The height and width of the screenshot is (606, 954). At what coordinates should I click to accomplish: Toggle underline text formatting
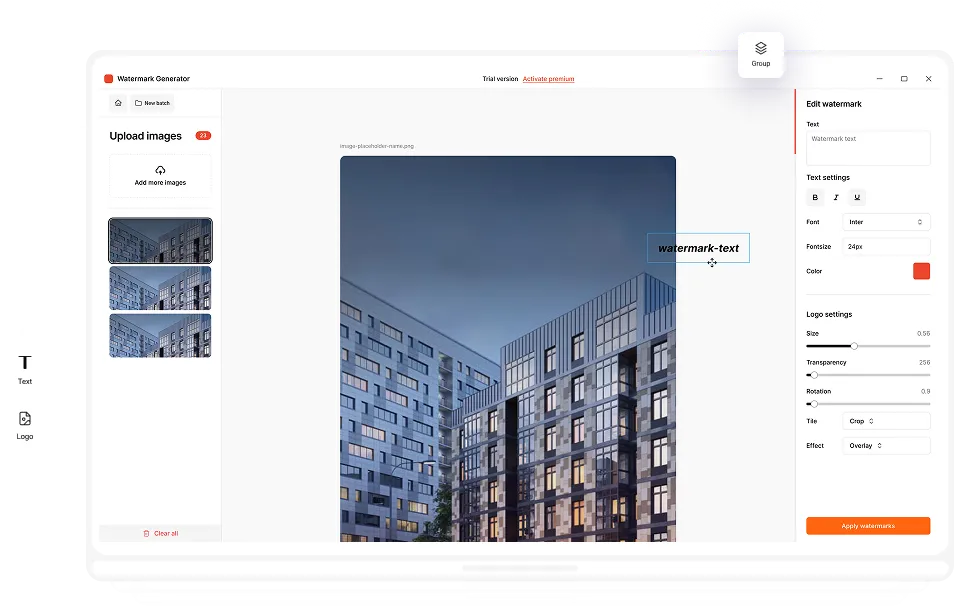pos(857,198)
